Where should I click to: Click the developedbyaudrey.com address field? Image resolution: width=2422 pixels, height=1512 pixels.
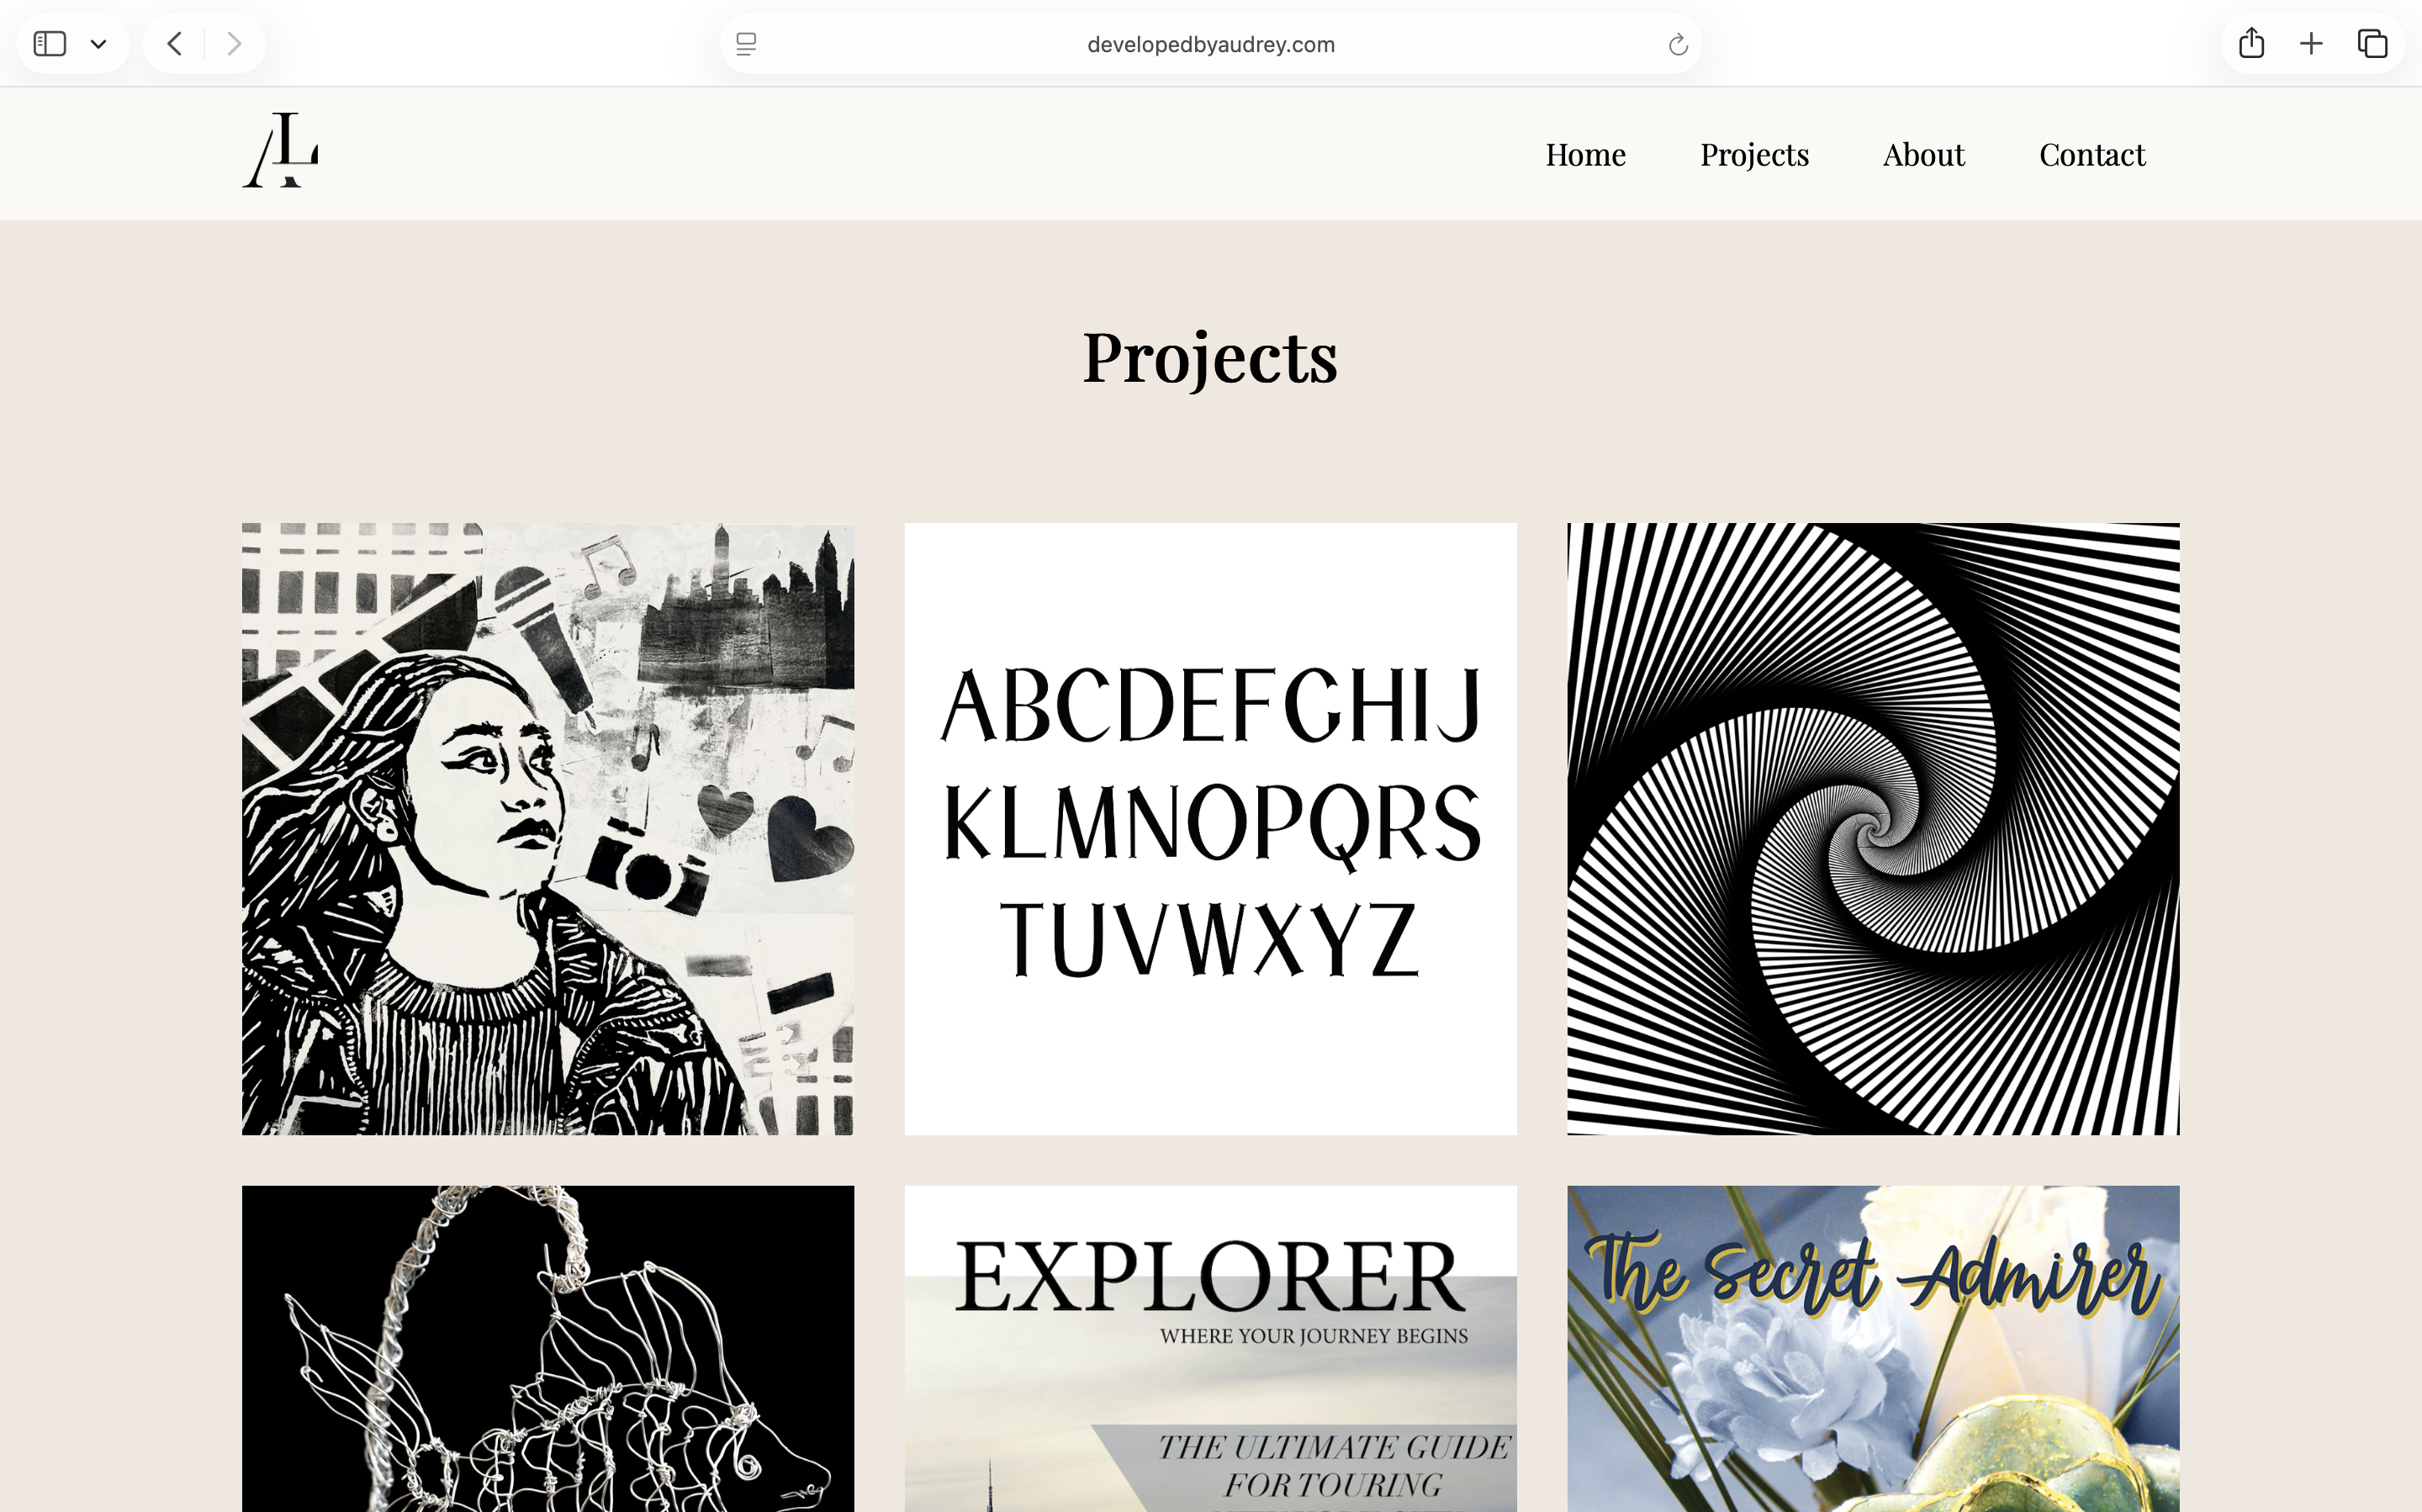(1210, 44)
